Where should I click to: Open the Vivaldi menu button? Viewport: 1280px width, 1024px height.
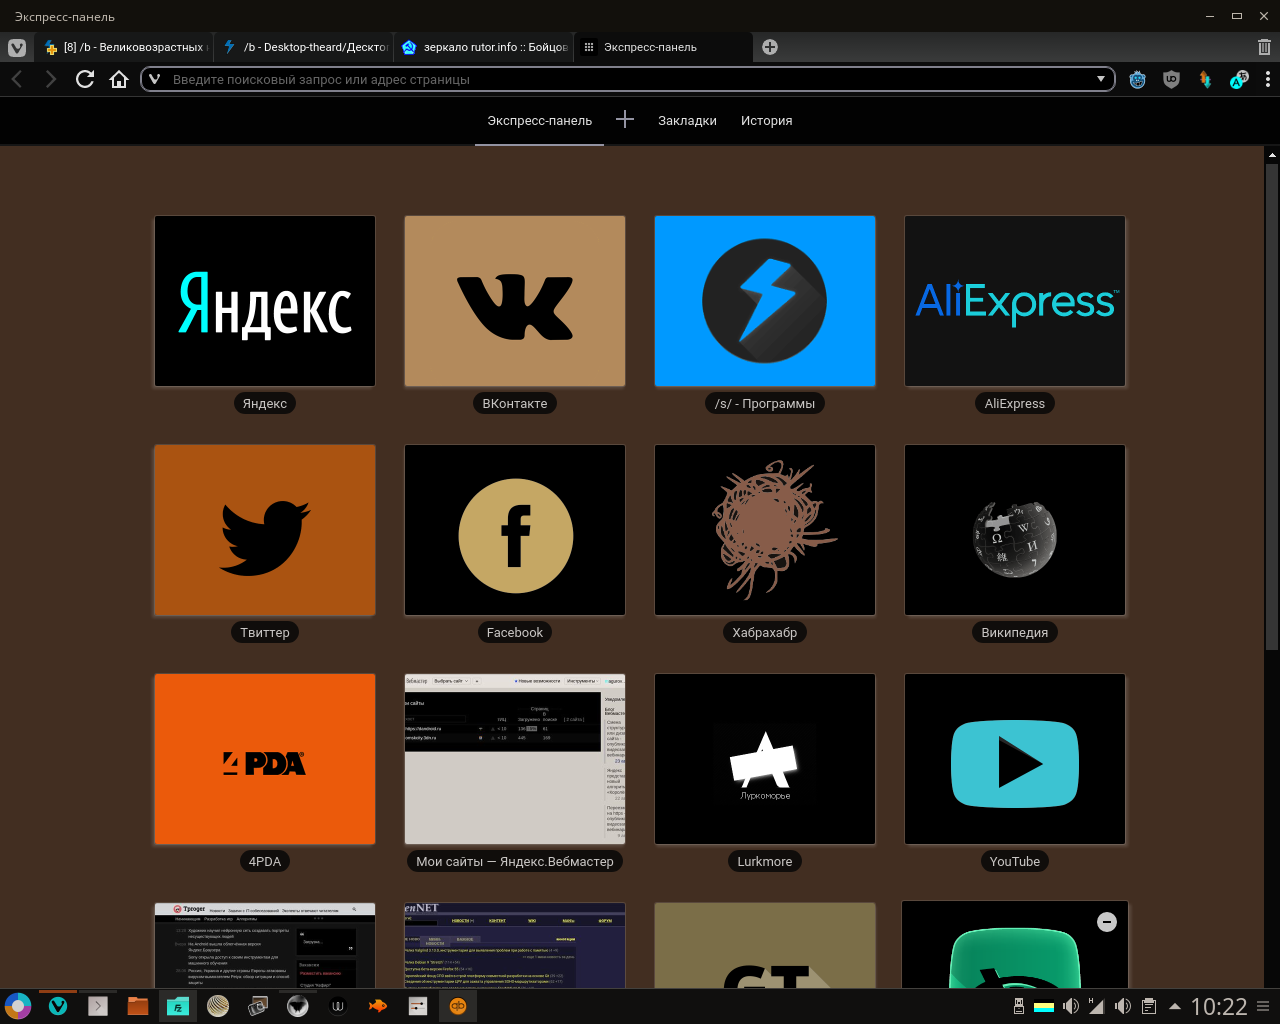pos(16,47)
